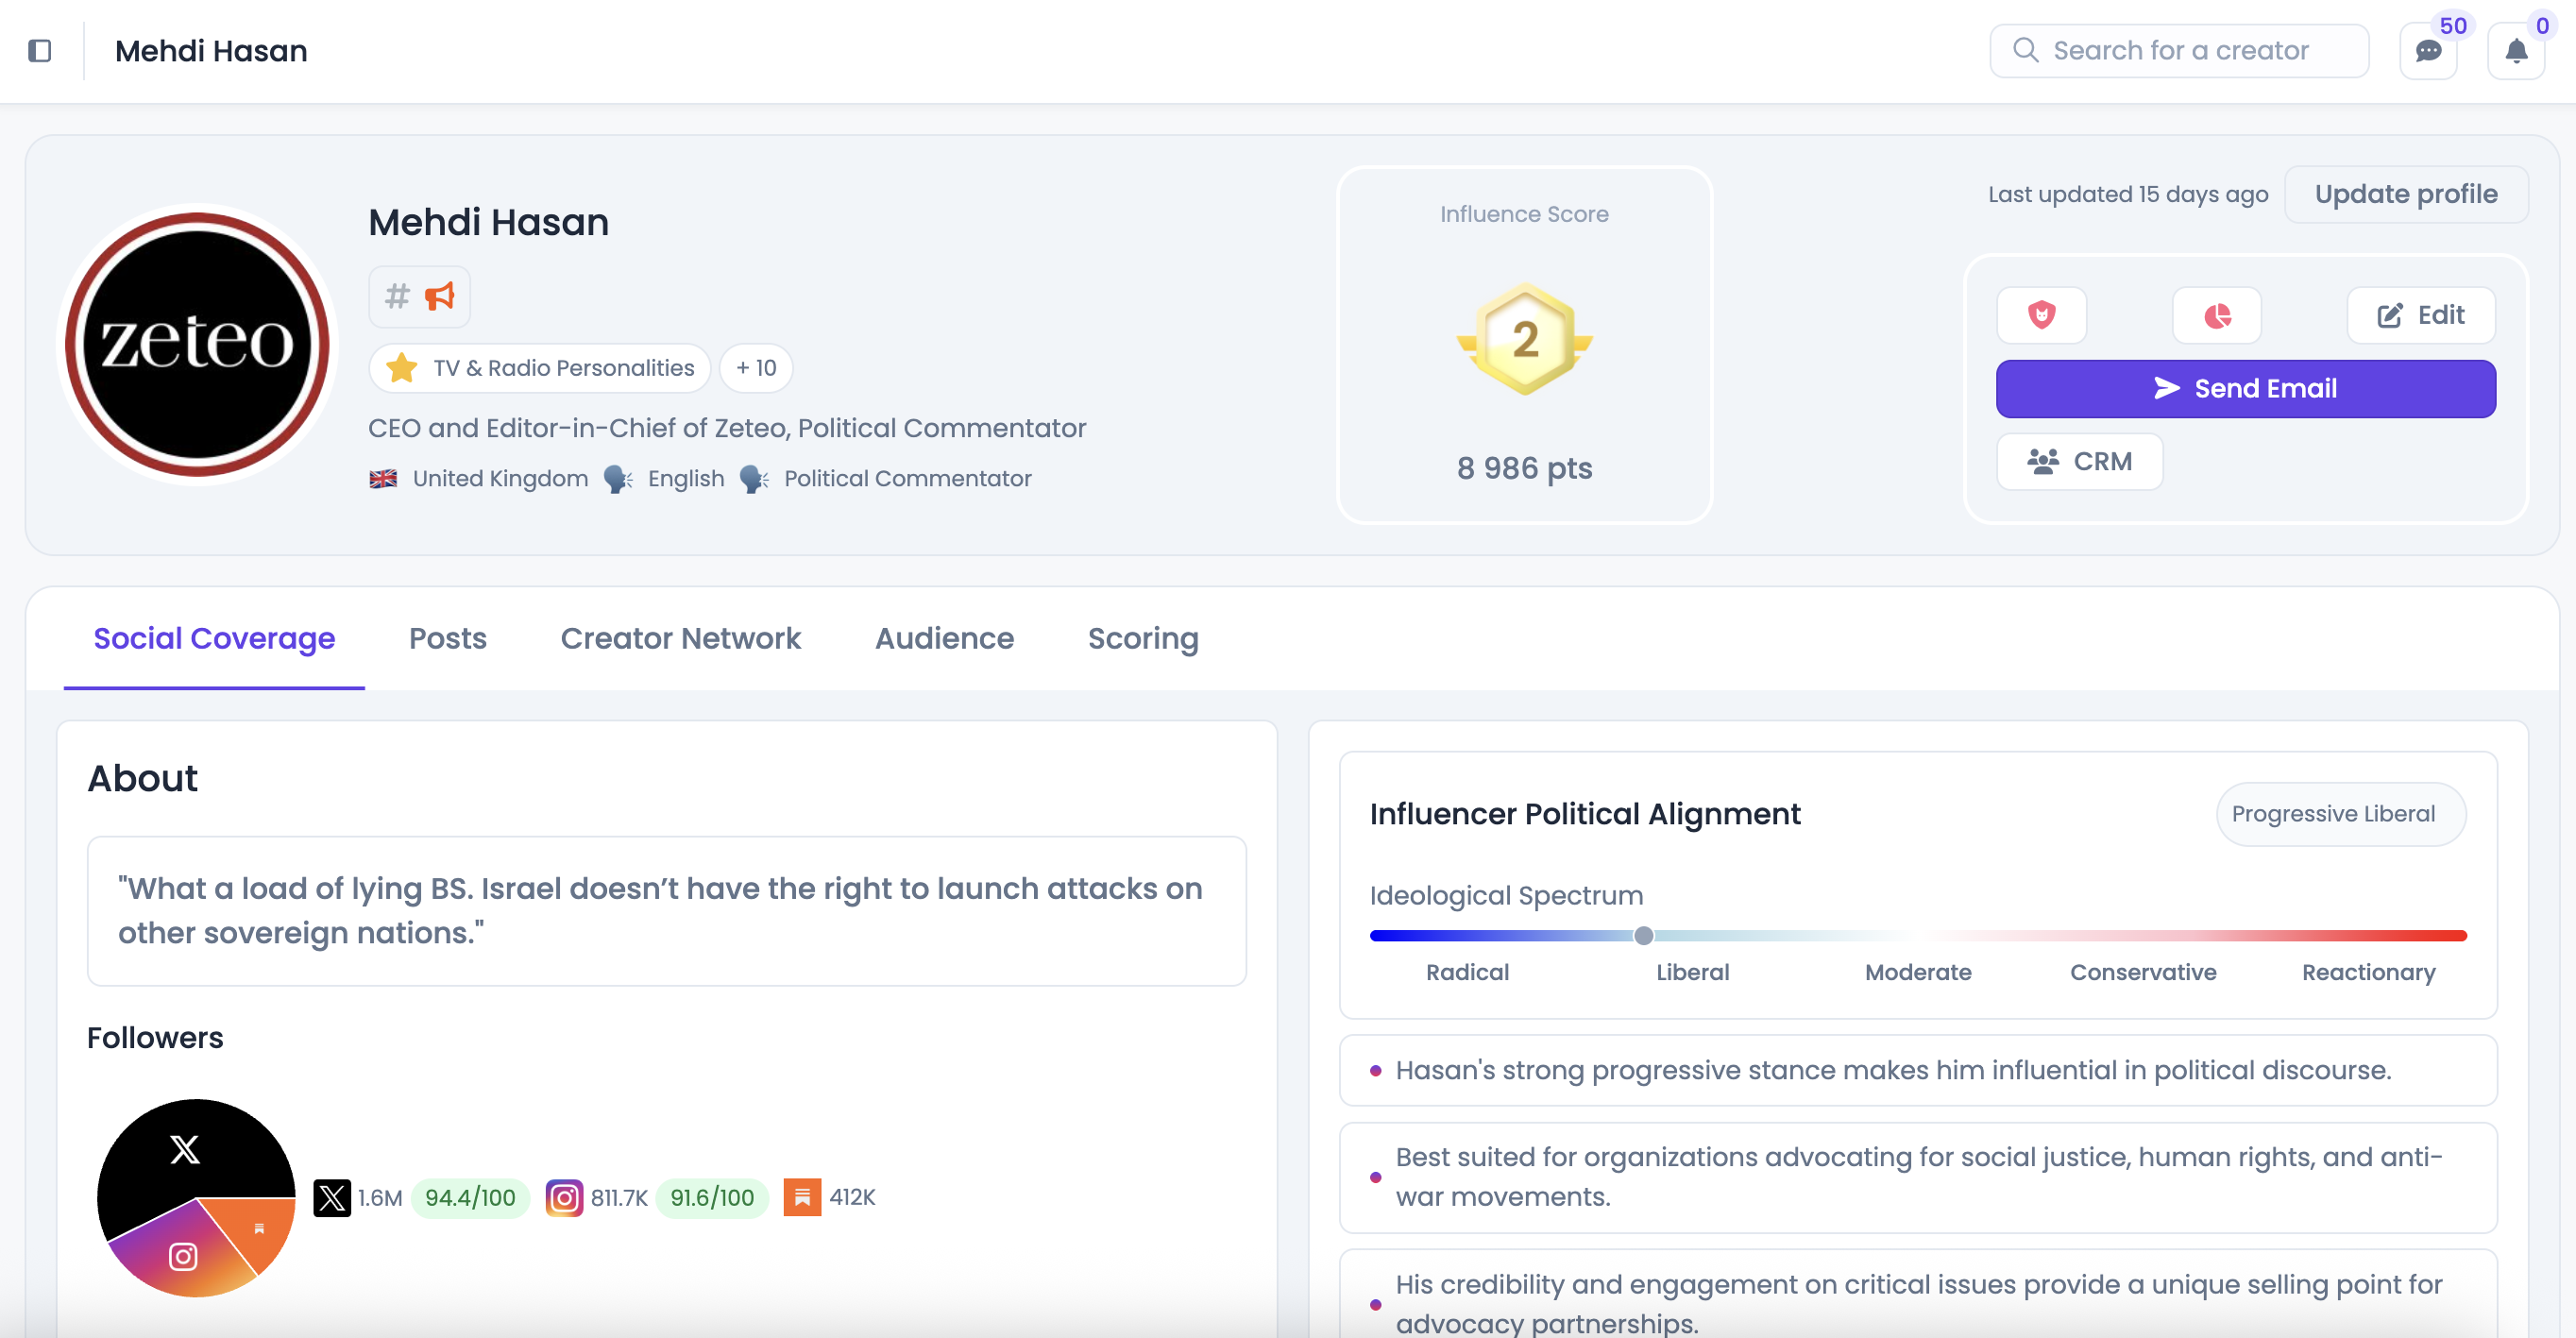The width and height of the screenshot is (2576, 1338).
Task: Click the 412K follower count
Action: (852, 1197)
